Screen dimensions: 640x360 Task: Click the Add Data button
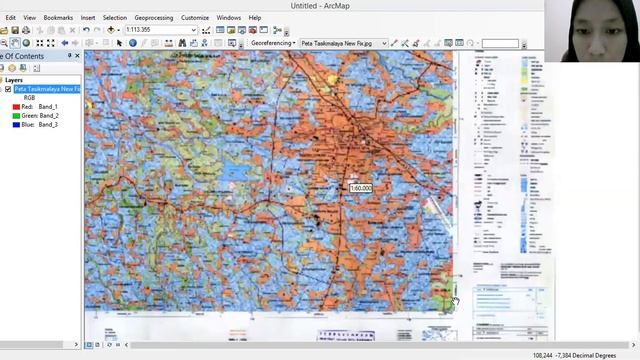[x=111, y=30]
